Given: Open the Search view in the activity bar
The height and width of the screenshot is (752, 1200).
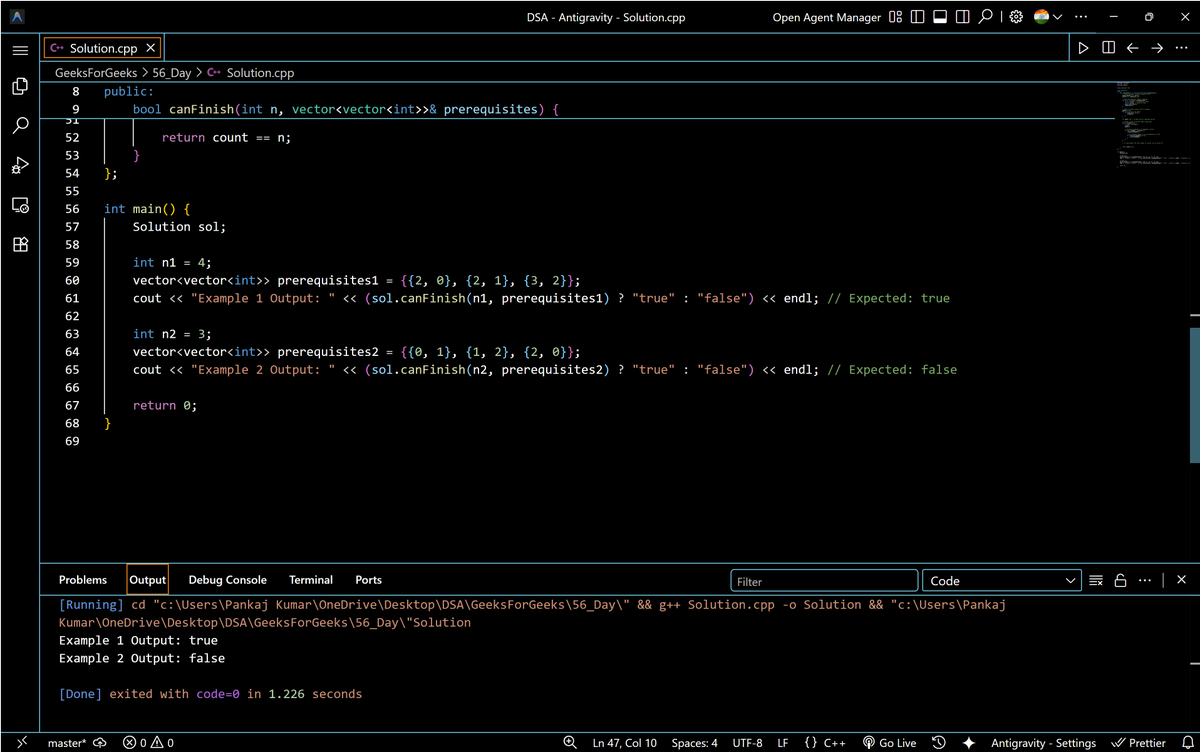Looking at the screenshot, I should tap(20, 126).
